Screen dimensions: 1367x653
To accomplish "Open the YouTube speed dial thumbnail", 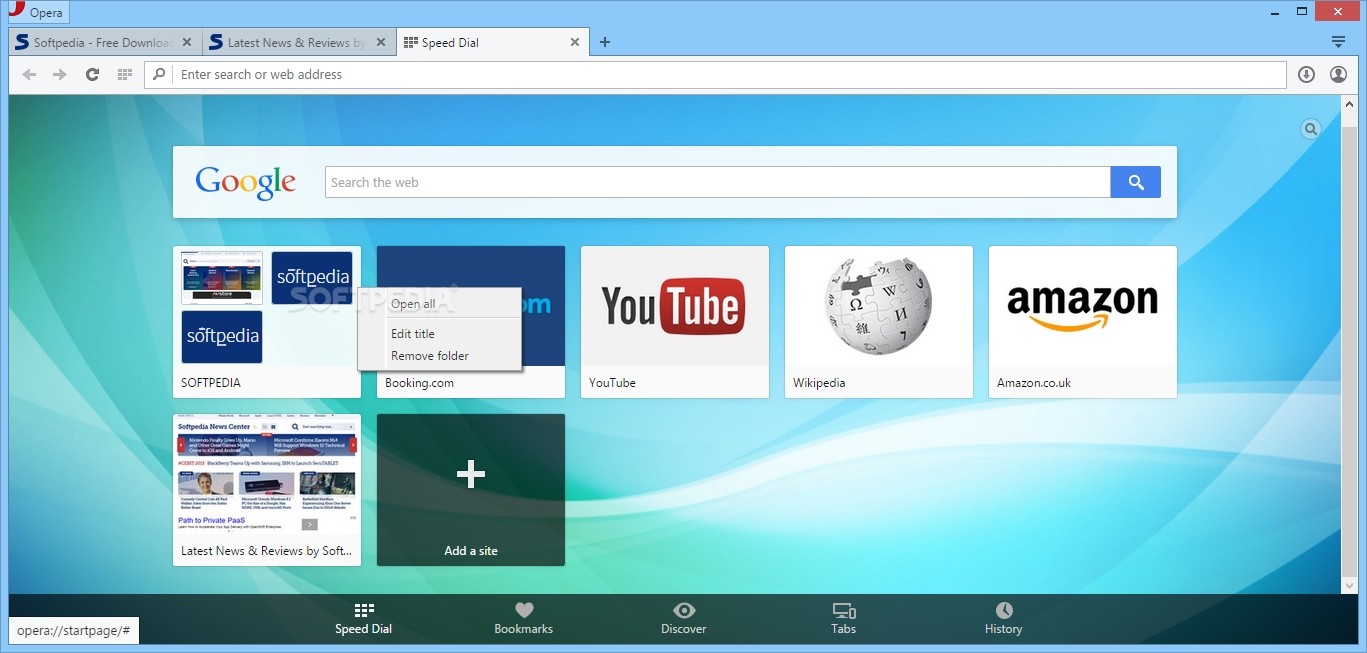I will click(x=675, y=307).
